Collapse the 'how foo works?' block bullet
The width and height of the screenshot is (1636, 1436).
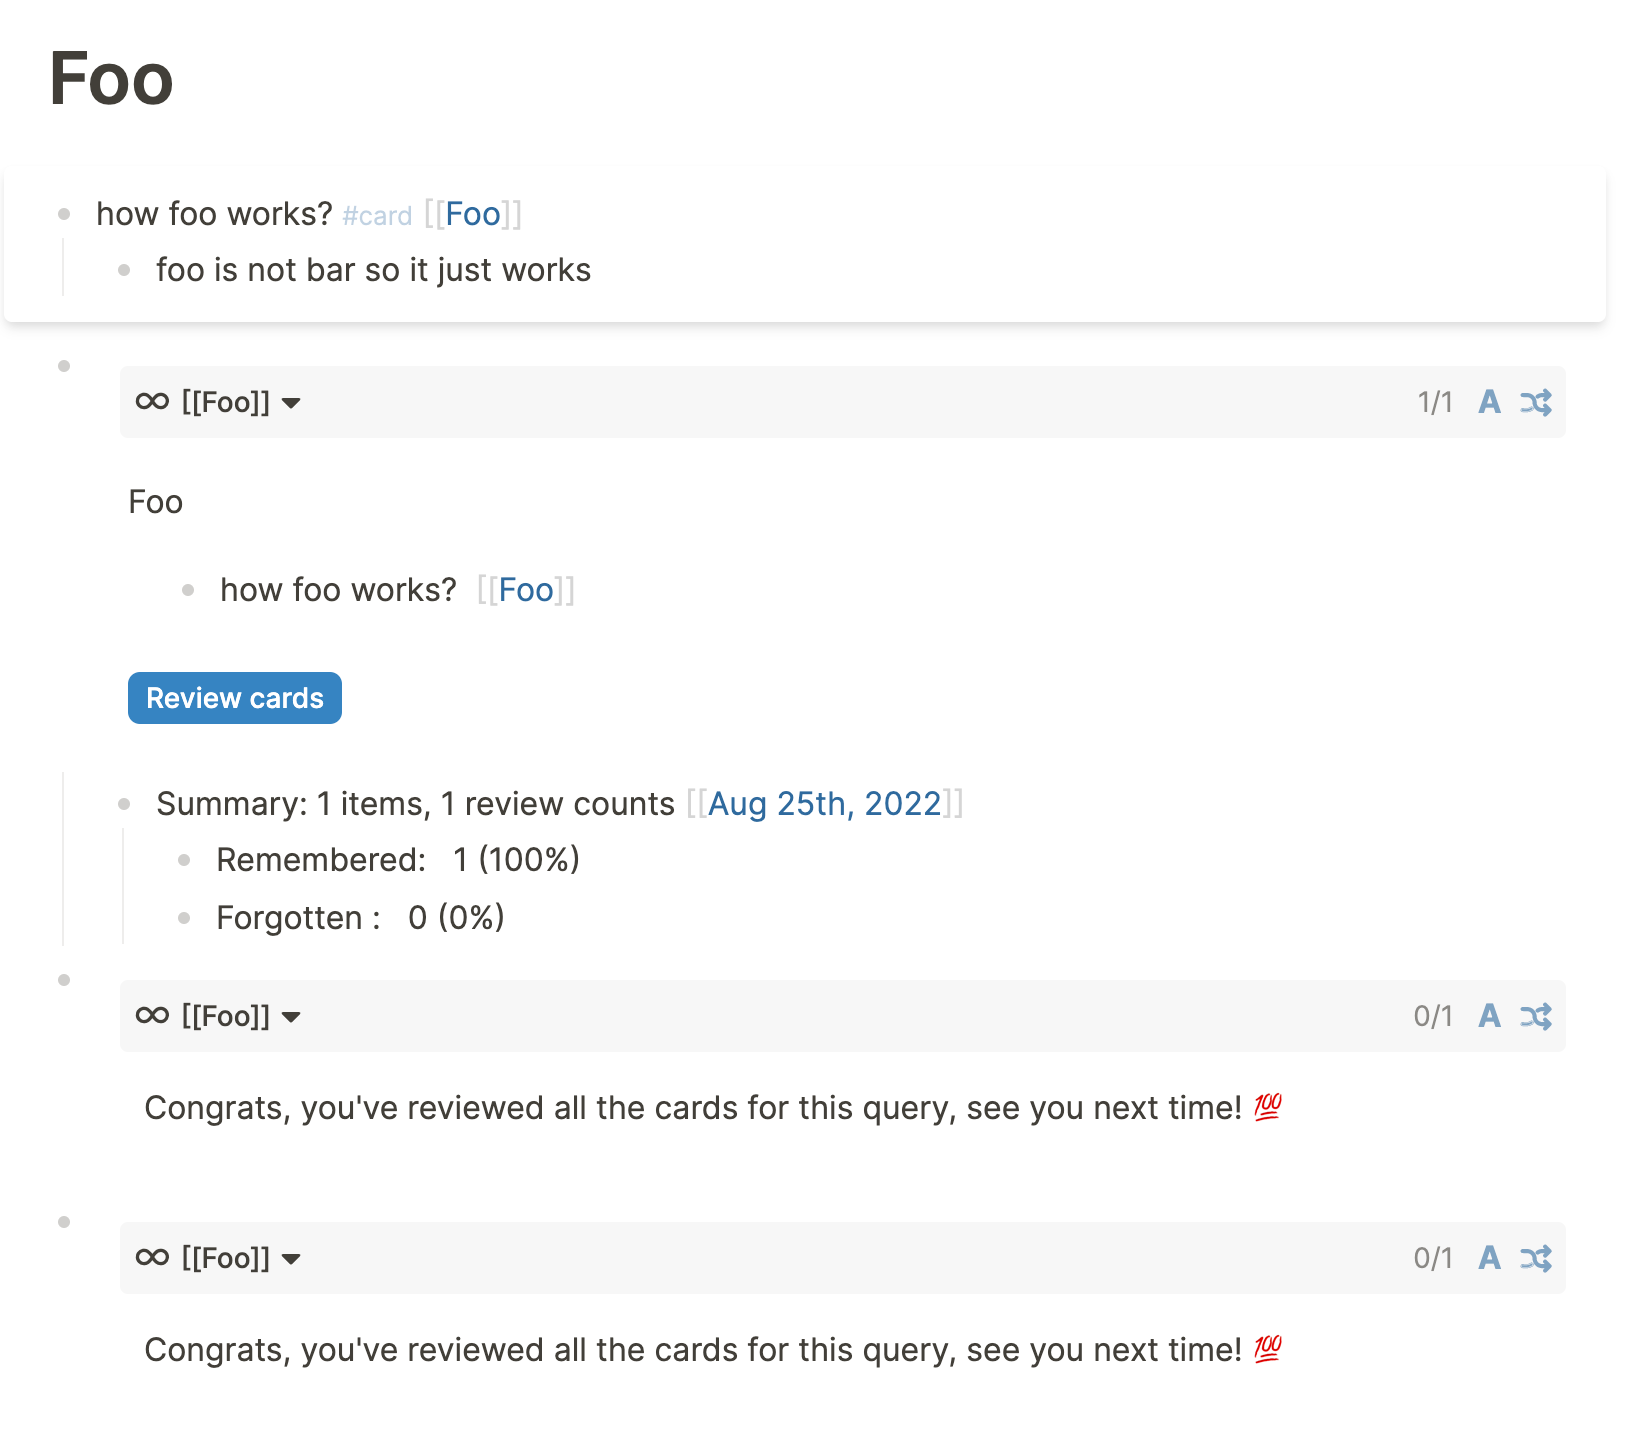point(64,212)
